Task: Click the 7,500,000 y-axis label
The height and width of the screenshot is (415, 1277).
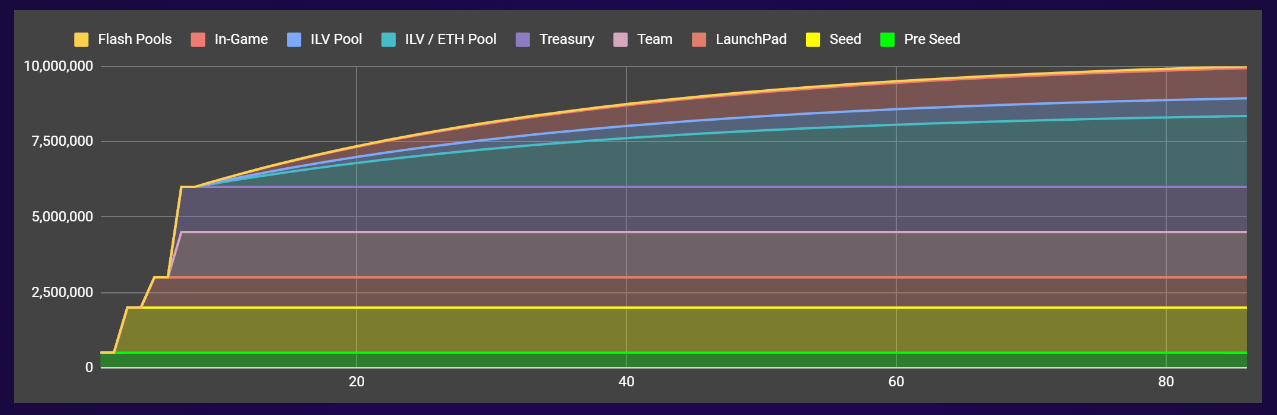Action: [63, 141]
